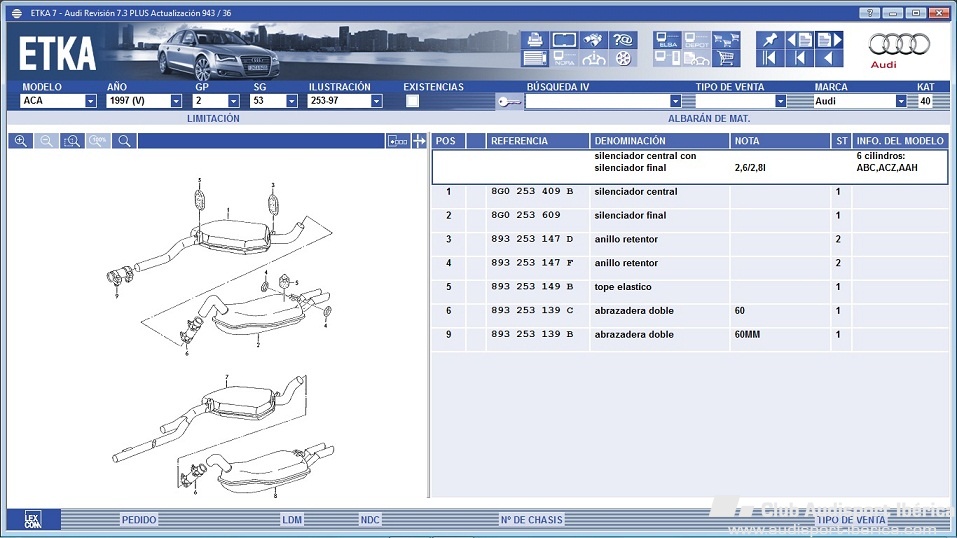Click the NDC button in bottom bar
This screenshot has width=957, height=538.
[x=370, y=520]
